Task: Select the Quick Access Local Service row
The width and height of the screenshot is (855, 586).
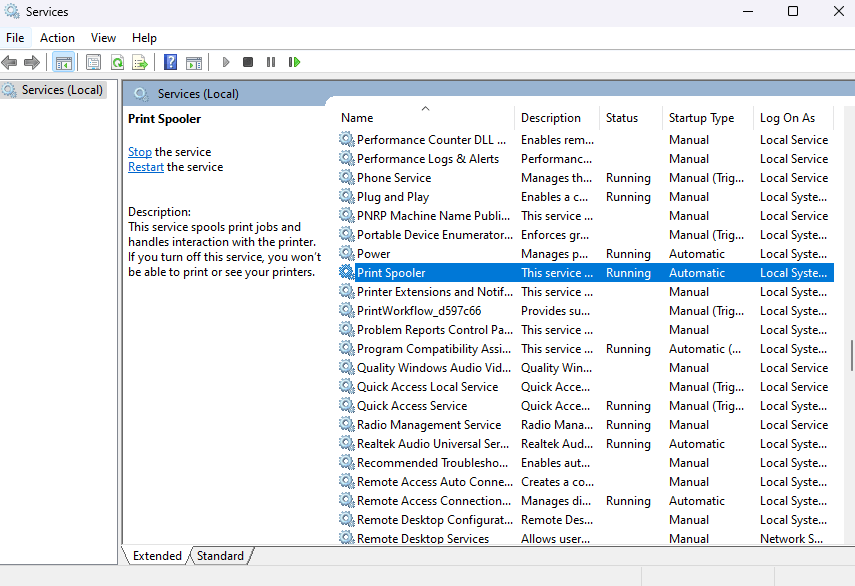Action: pyautogui.click(x=586, y=386)
